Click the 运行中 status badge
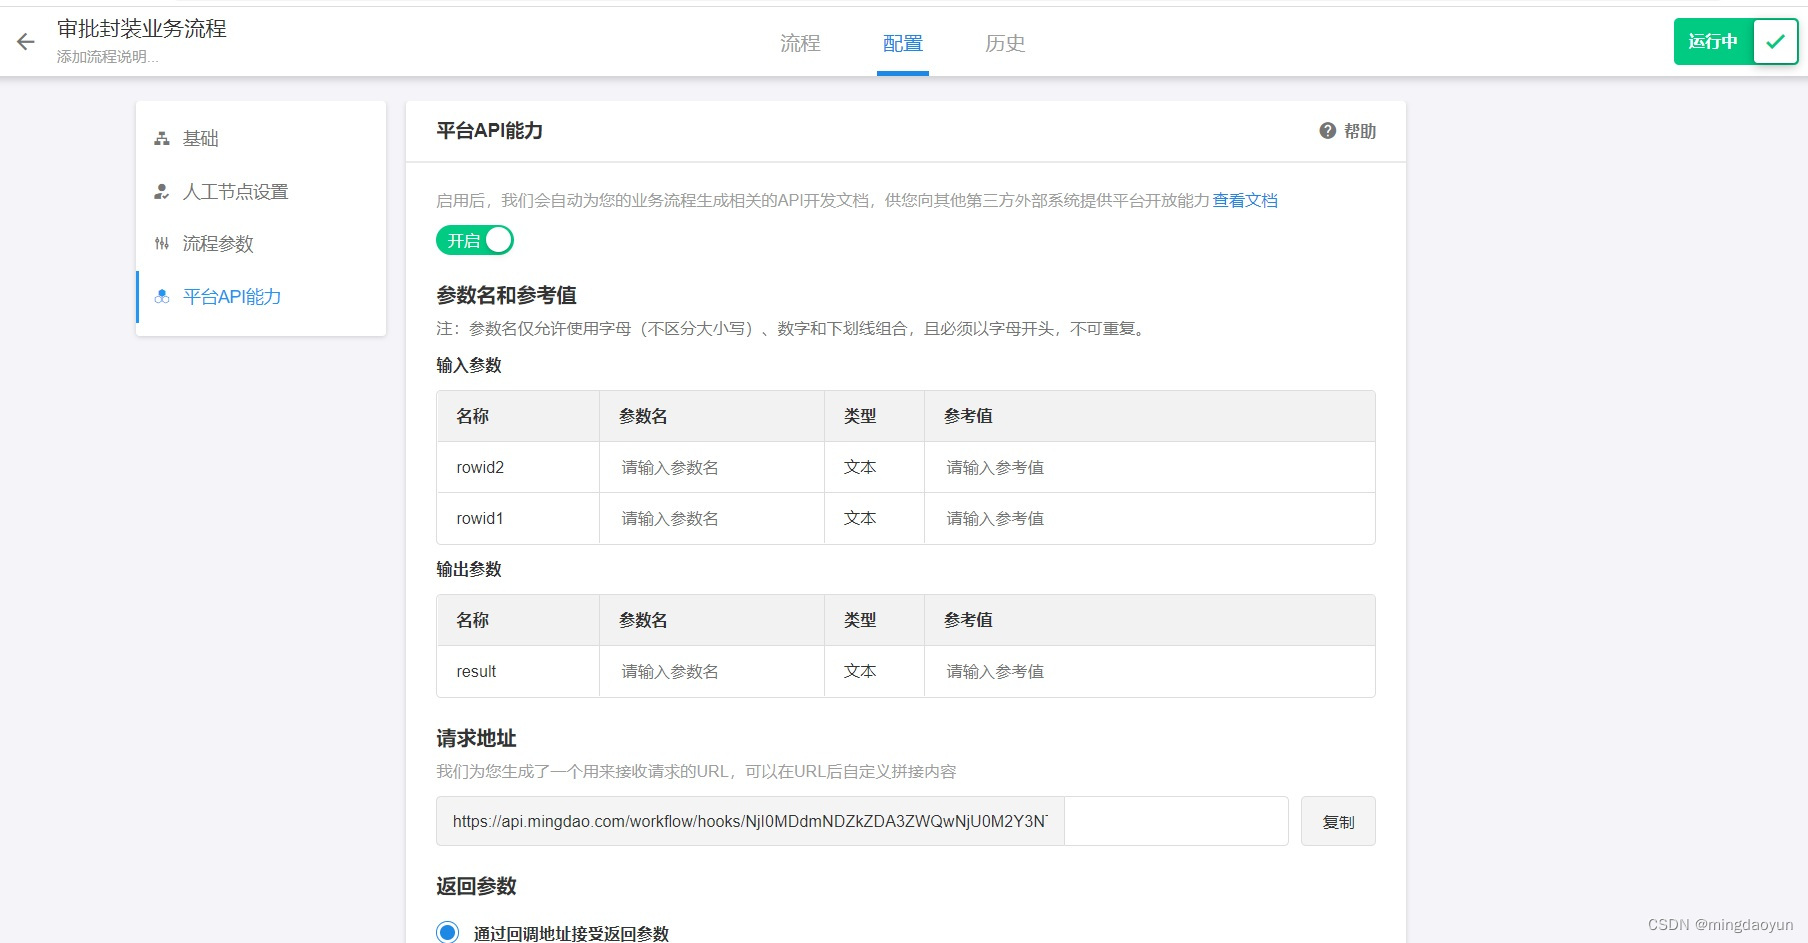 (x=1712, y=41)
